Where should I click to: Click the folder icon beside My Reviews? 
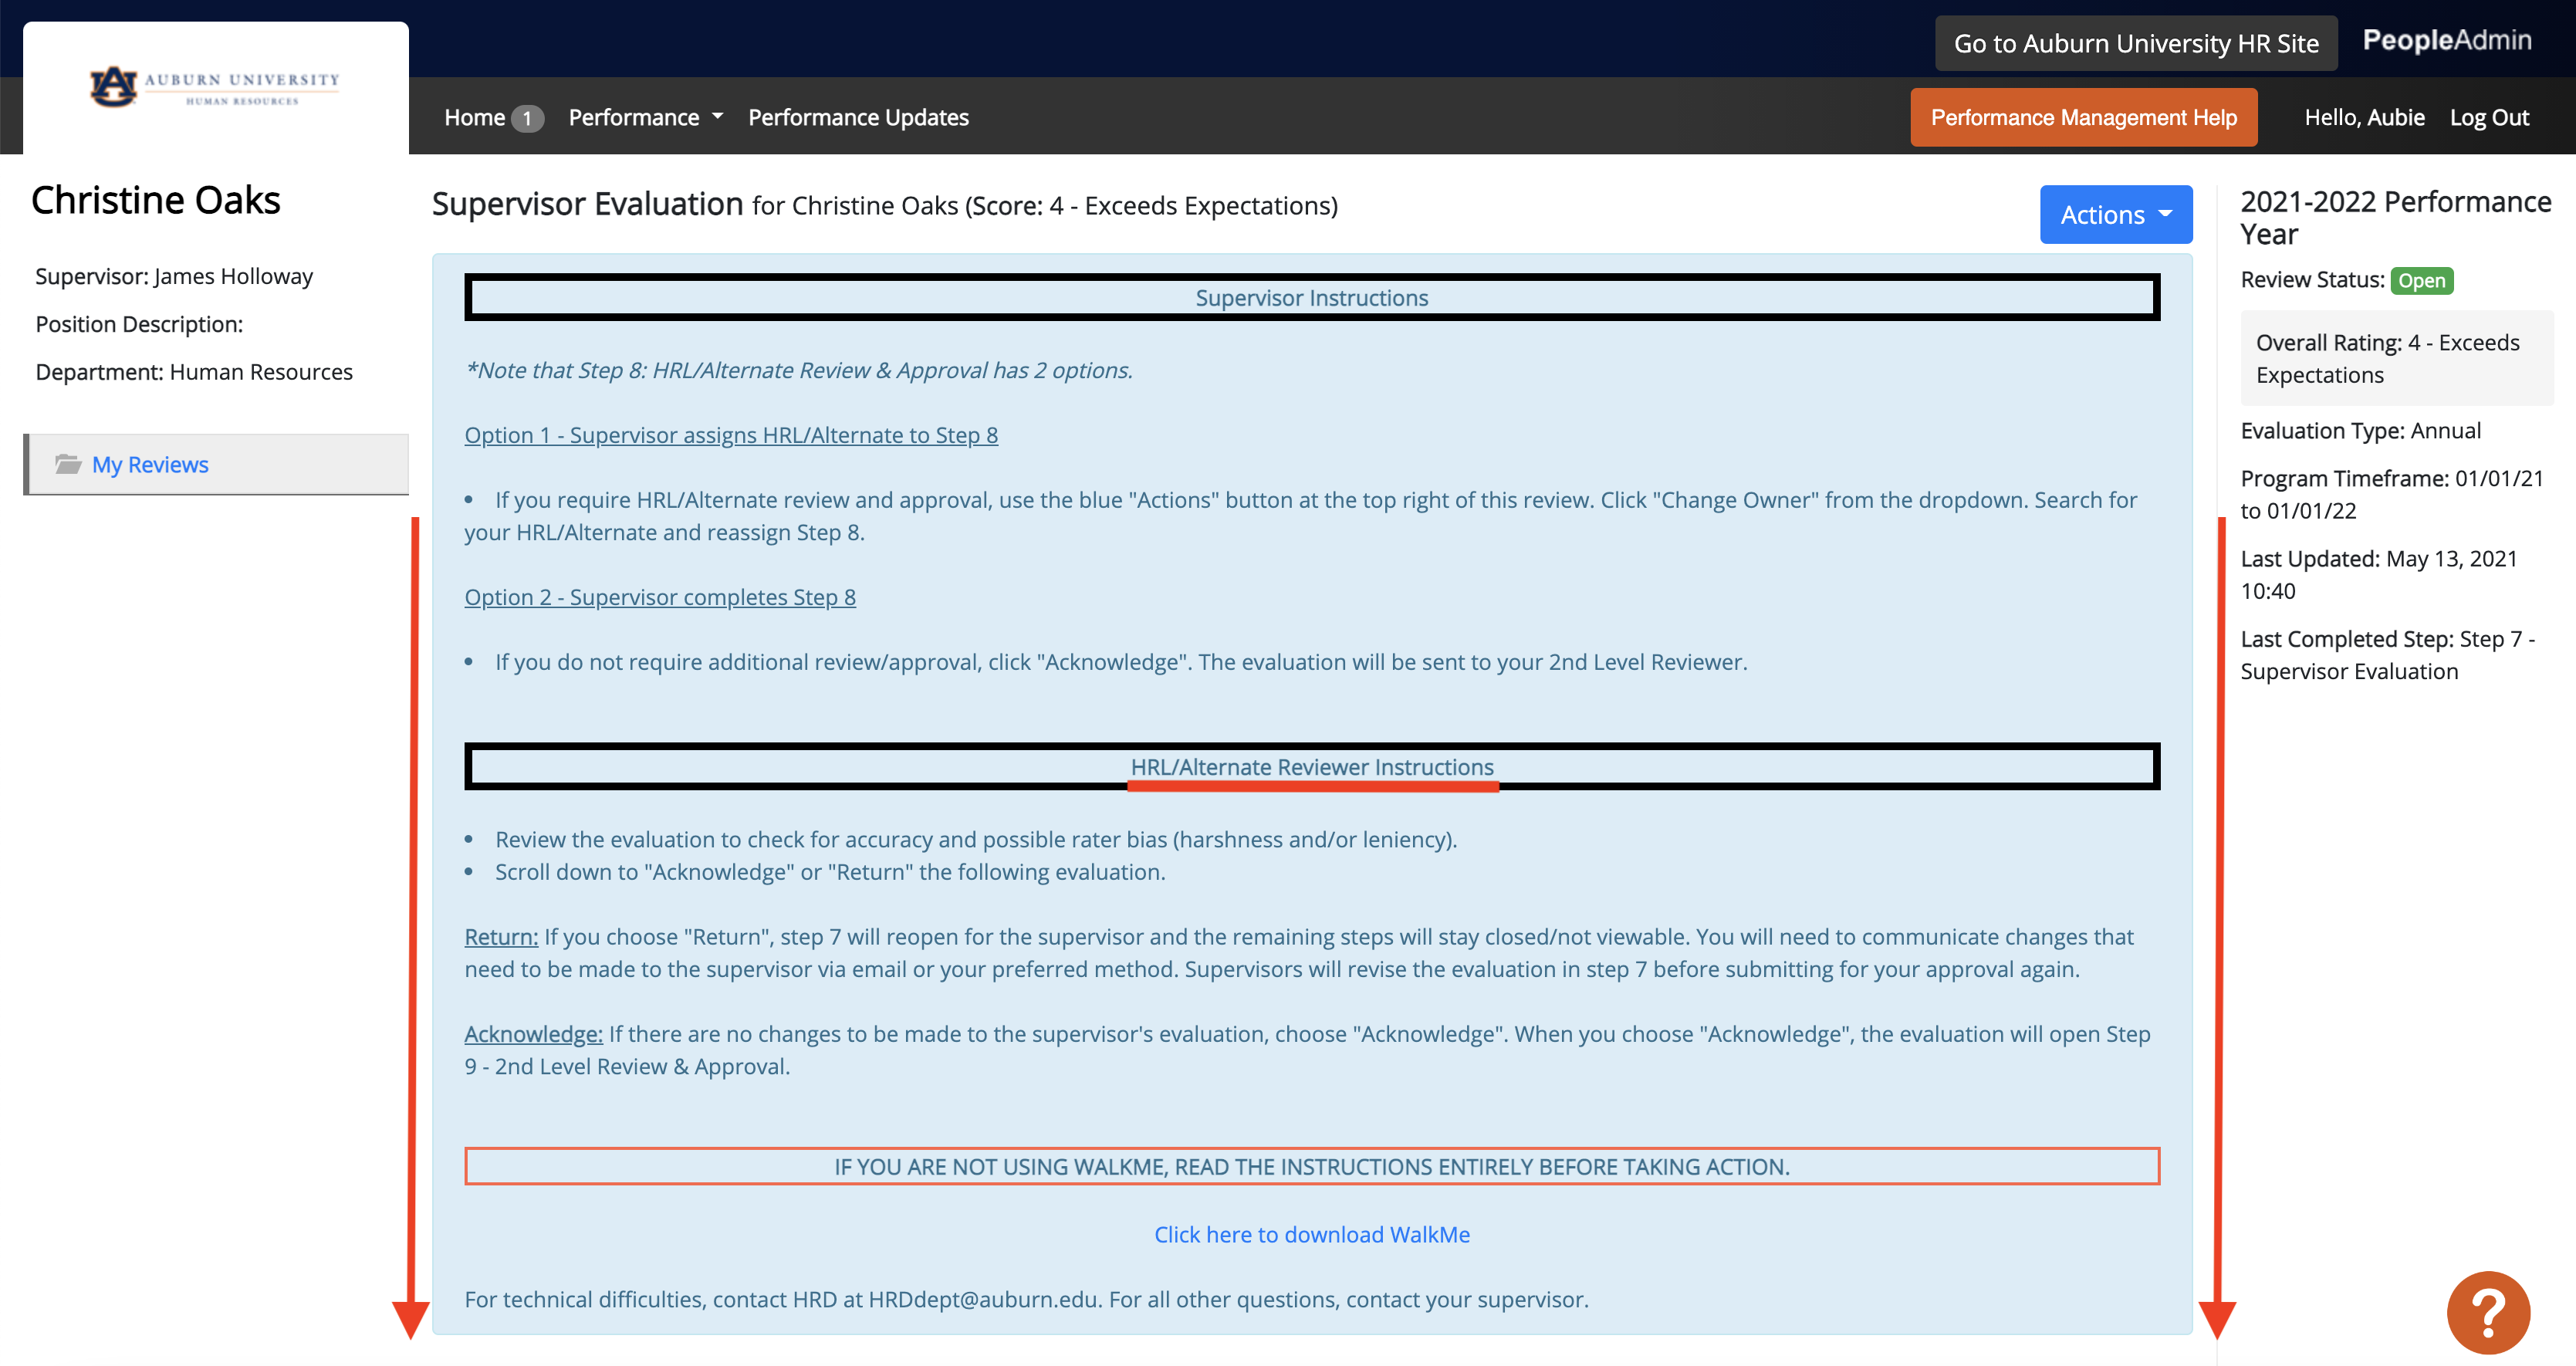68,464
